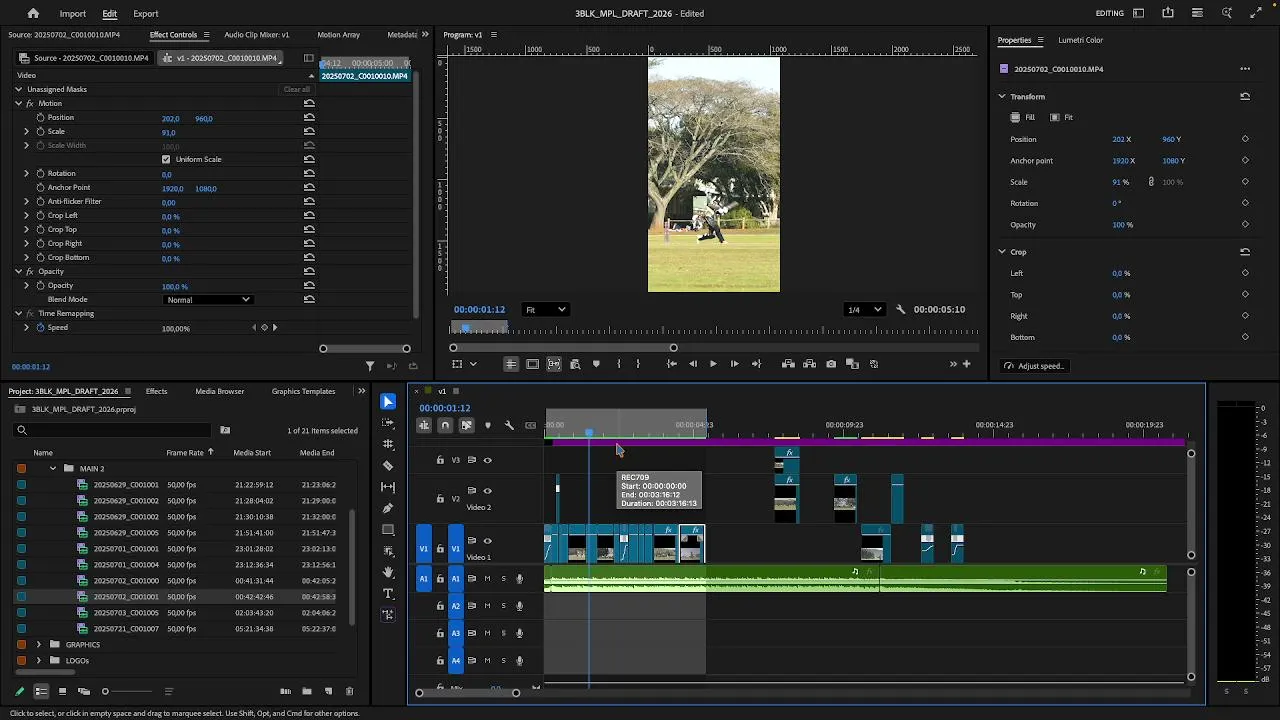1280x720 pixels.
Task: Click the project panel thumbnail zoom slider
Action: point(105,691)
